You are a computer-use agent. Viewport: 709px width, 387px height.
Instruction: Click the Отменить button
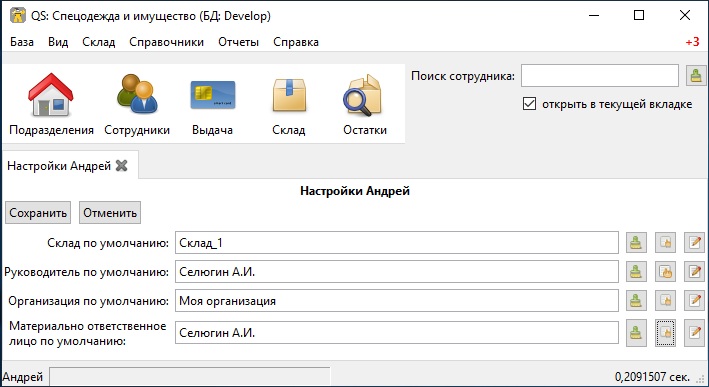[110, 212]
